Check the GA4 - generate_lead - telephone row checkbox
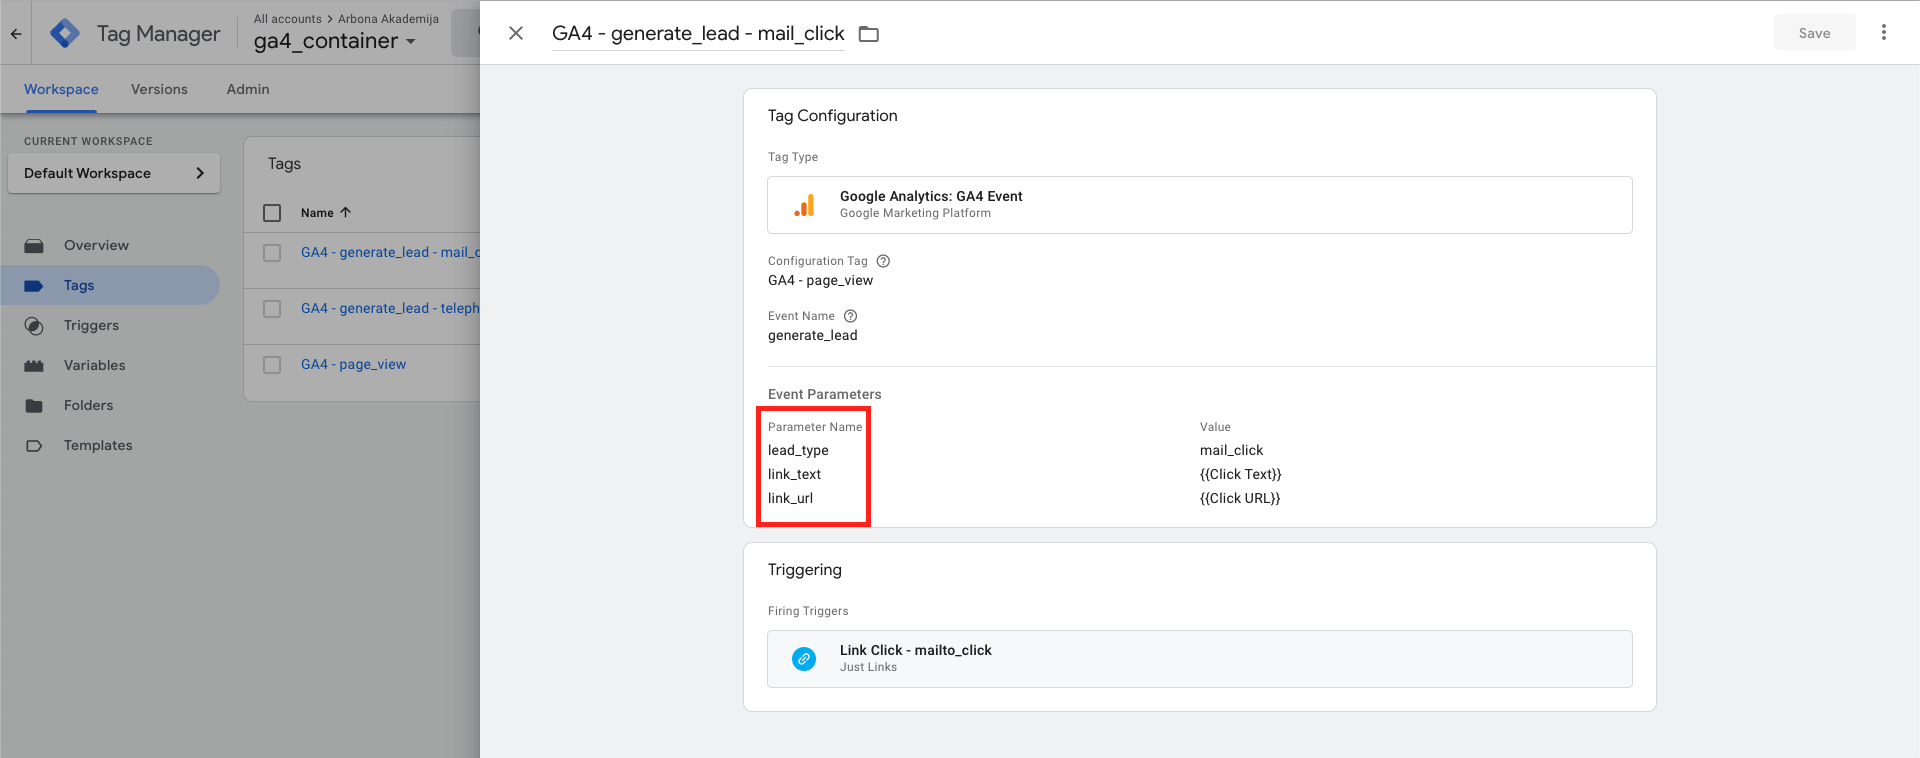 click(x=272, y=309)
